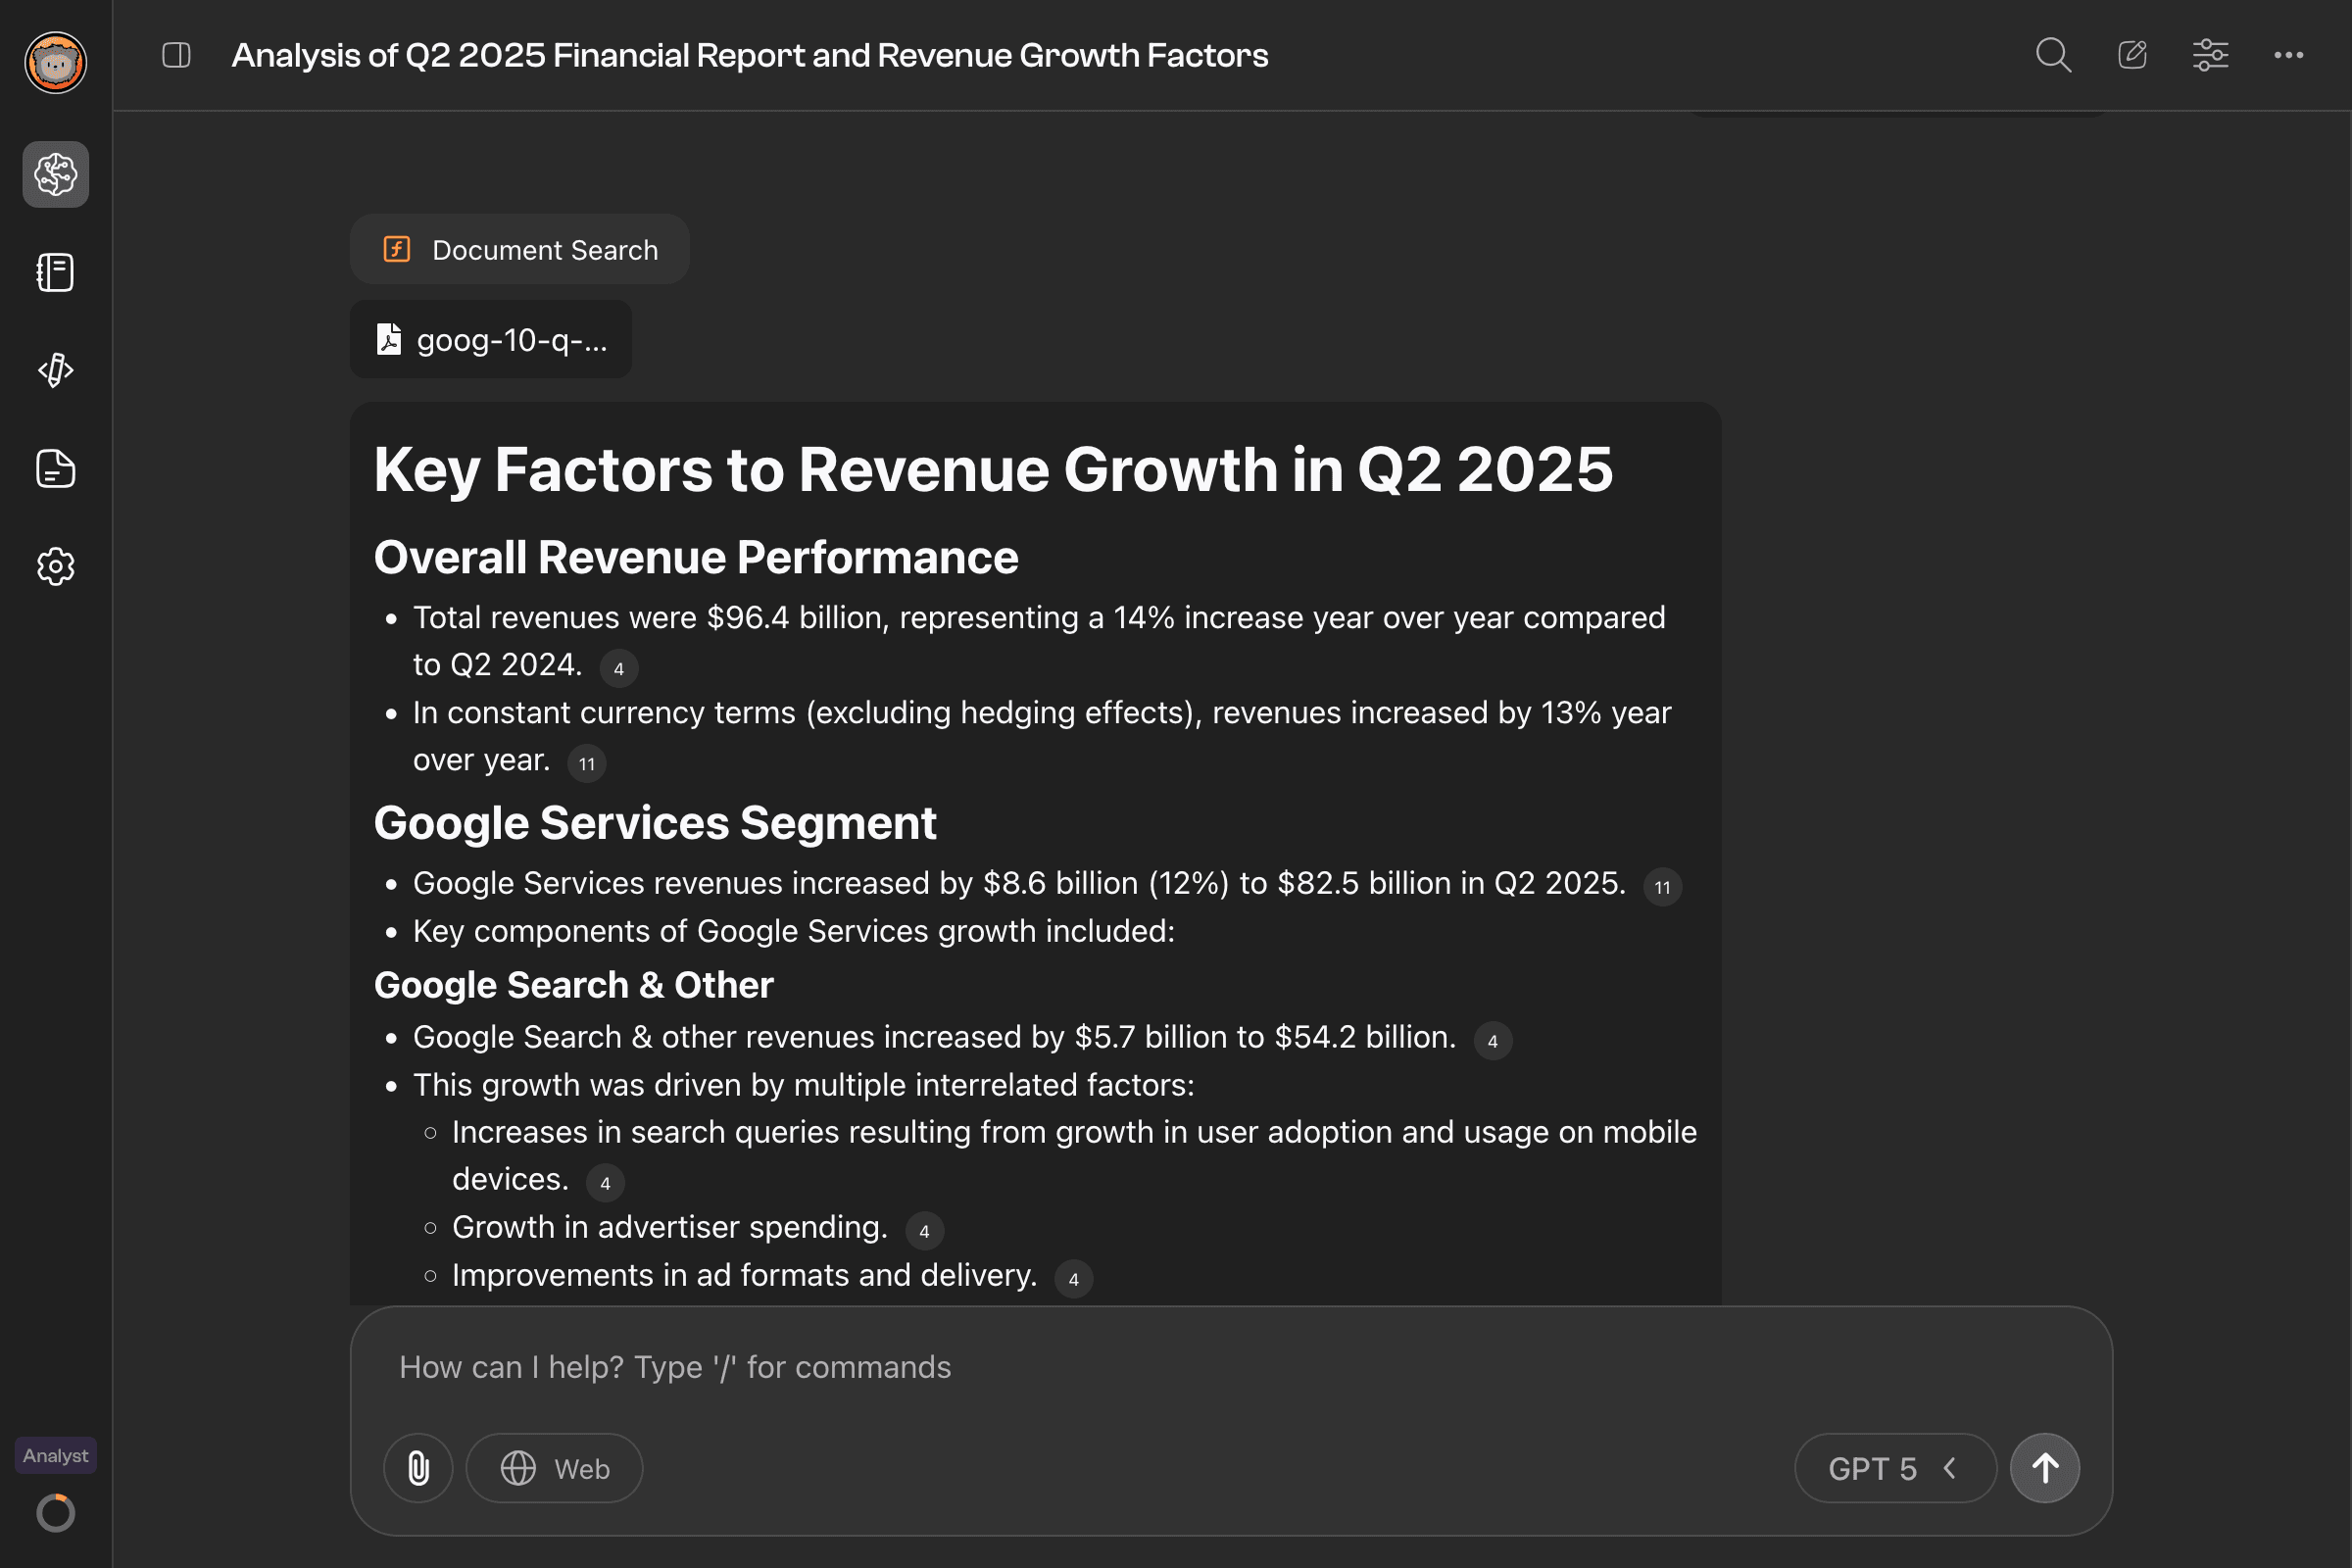This screenshot has width=2352, height=1568.
Task: Open the GPT 5 model selector
Action: pos(1896,1468)
